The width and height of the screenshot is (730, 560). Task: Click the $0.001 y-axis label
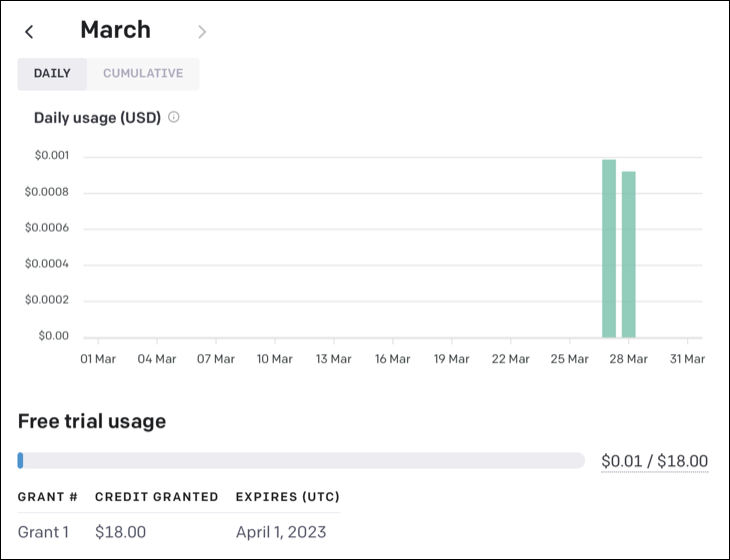coord(51,155)
